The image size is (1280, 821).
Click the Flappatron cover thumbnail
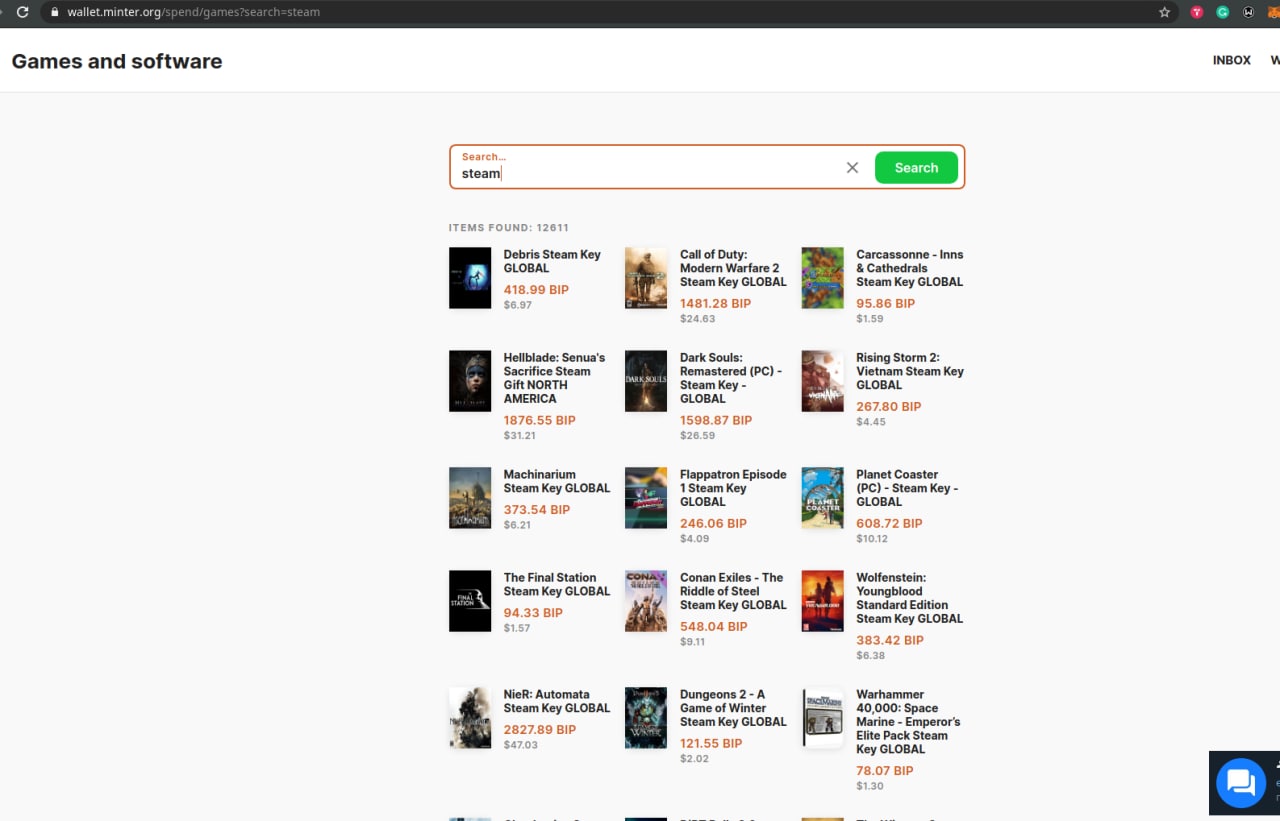pyautogui.click(x=646, y=498)
